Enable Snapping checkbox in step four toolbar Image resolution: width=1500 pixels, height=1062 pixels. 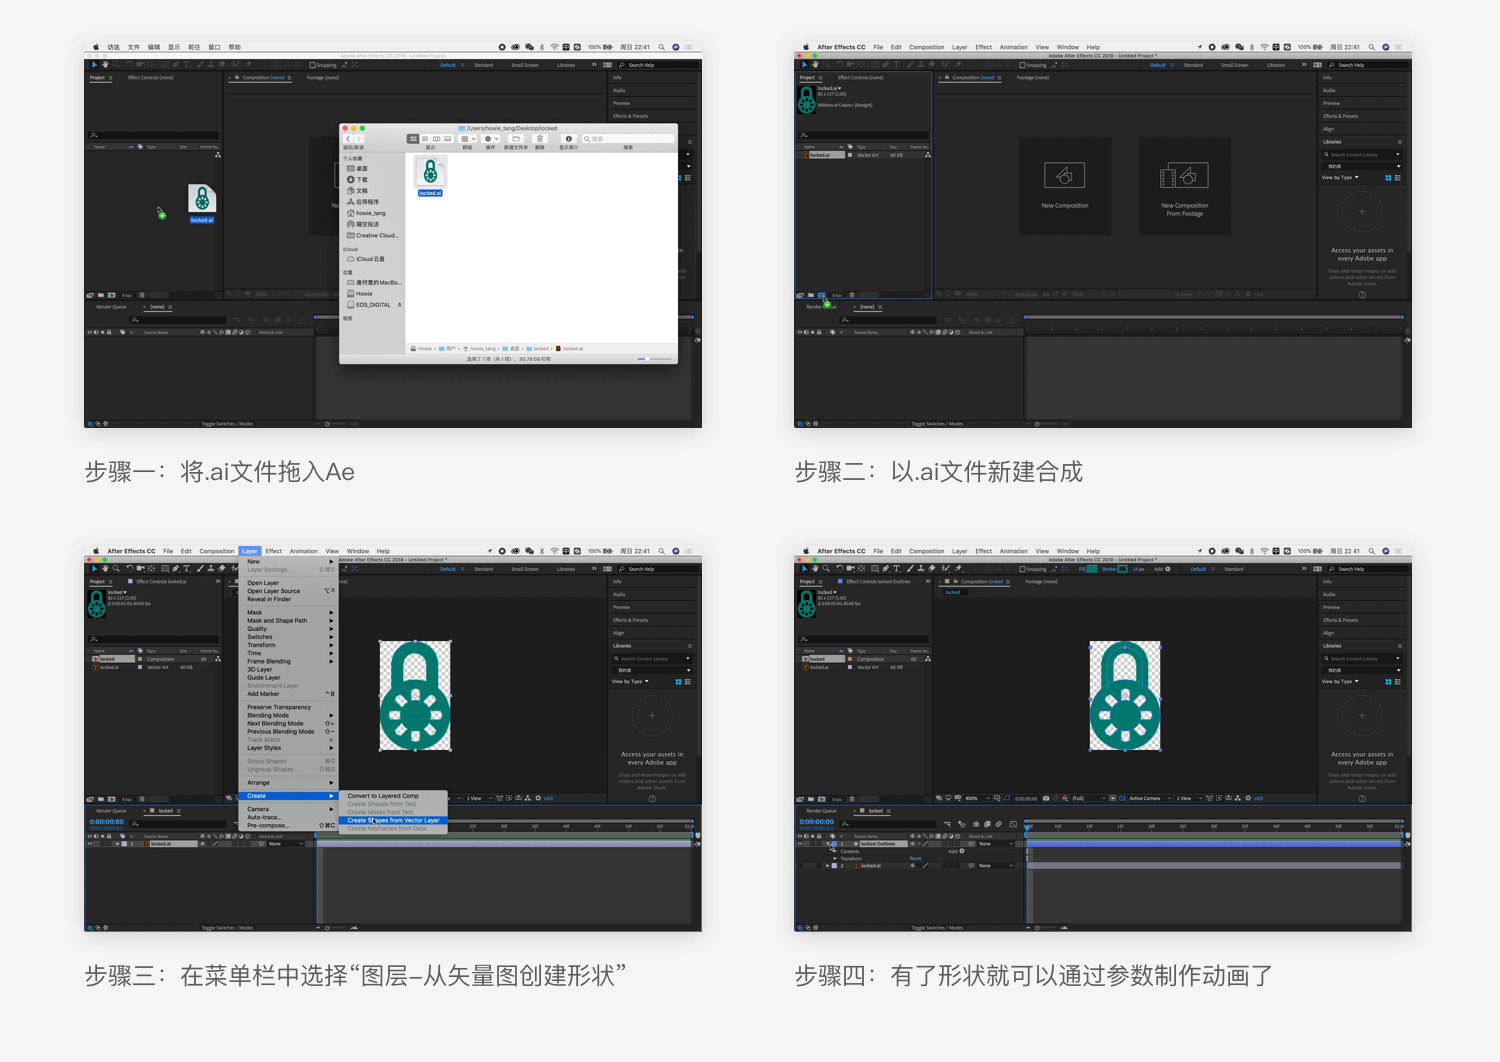(x=1022, y=569)
